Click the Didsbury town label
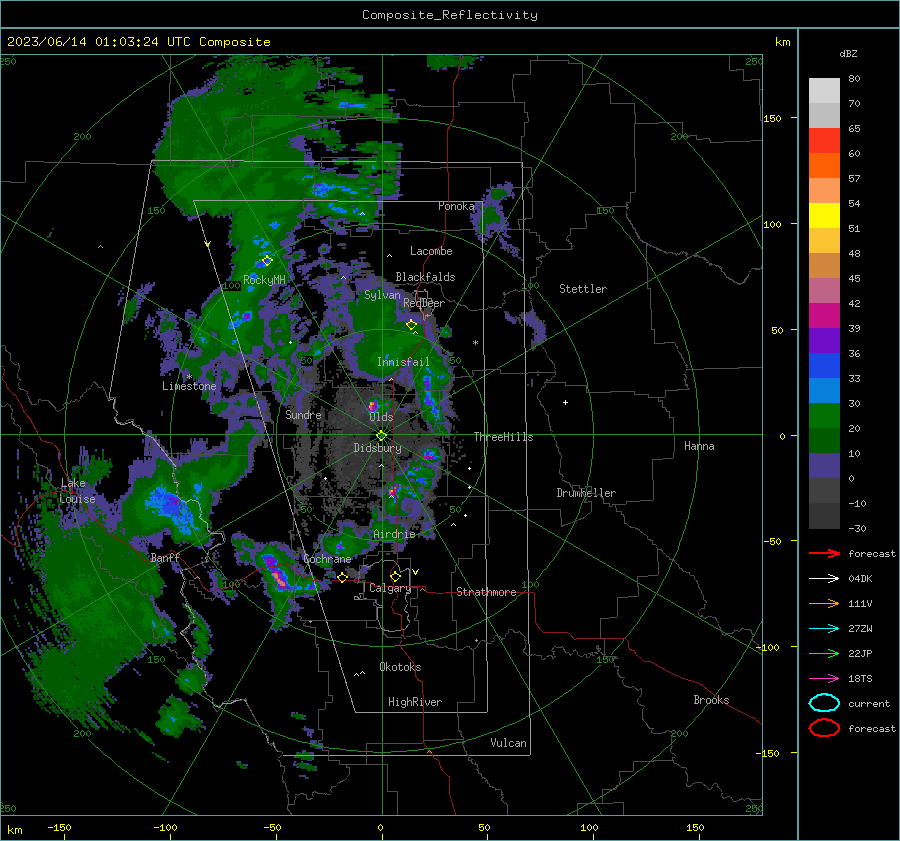900x841 pixels. point(378,448)
